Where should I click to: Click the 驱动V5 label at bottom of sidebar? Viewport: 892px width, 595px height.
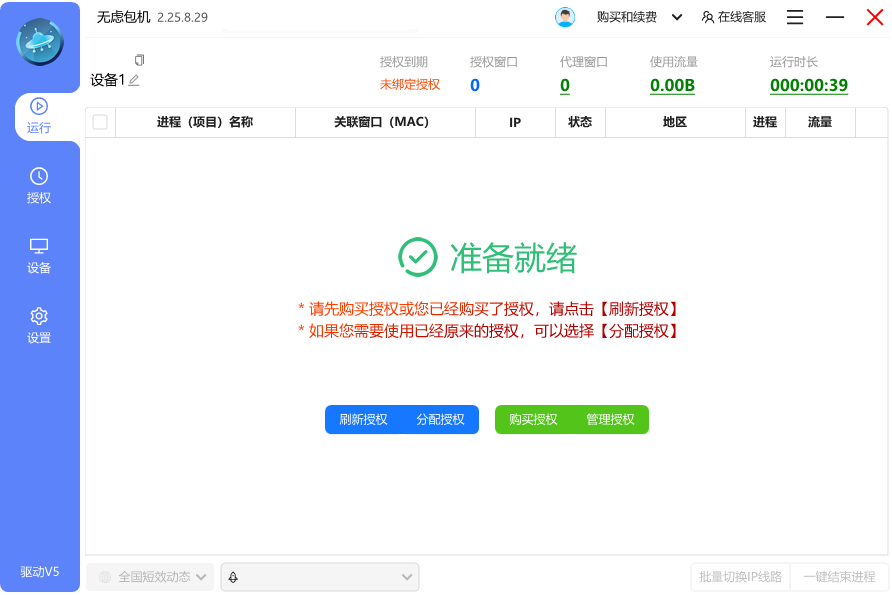point(38,571)
